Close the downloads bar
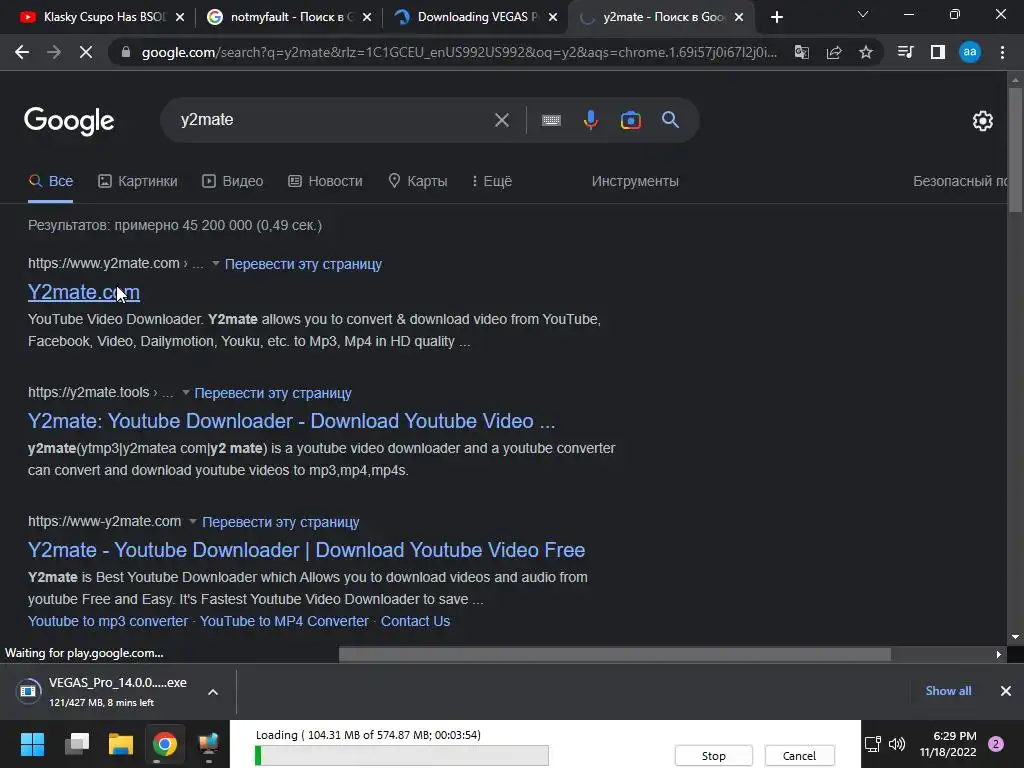 (x=1006, y=691)
